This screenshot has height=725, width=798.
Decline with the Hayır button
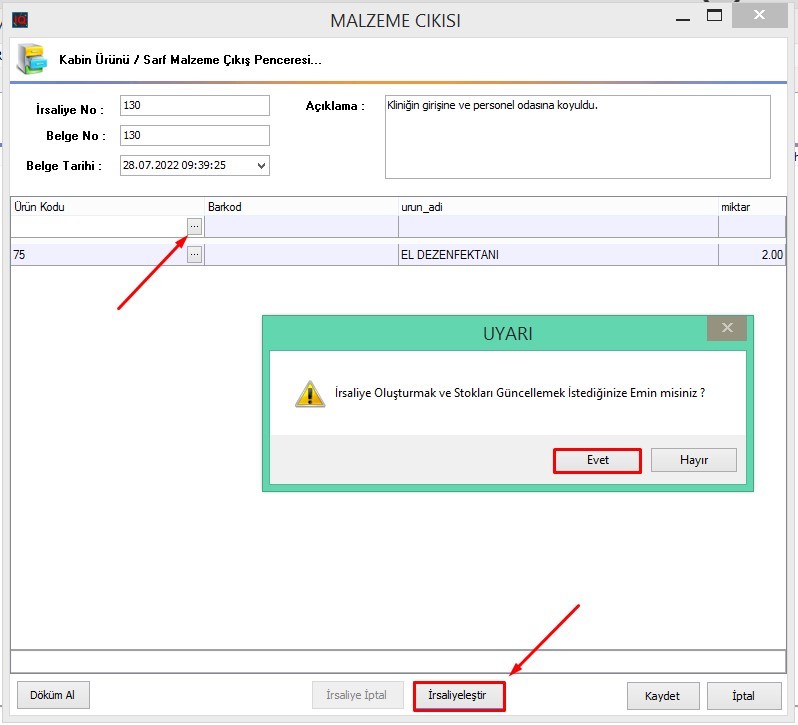point(693,460)
